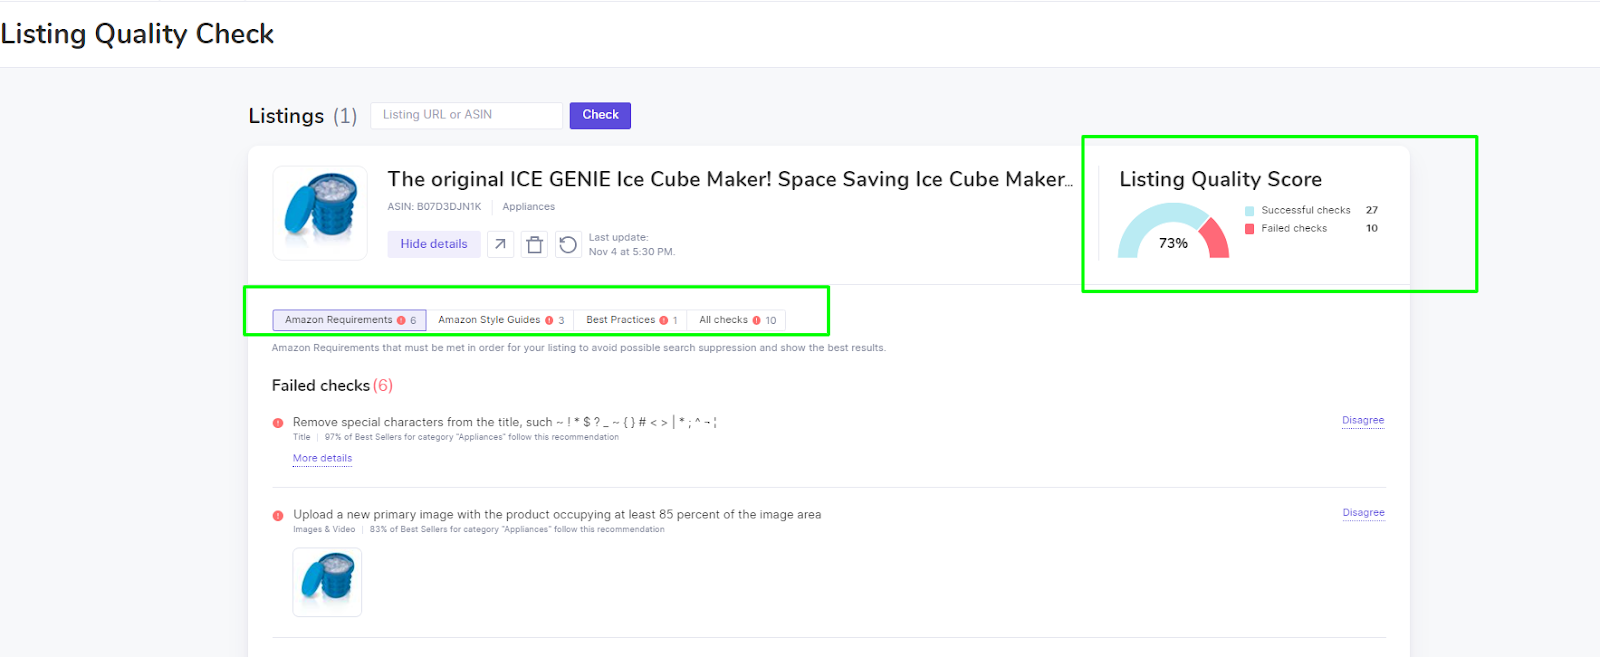Switch to Amazon Requirements tab
This screenshot has width=1600, height=657.
349,320
